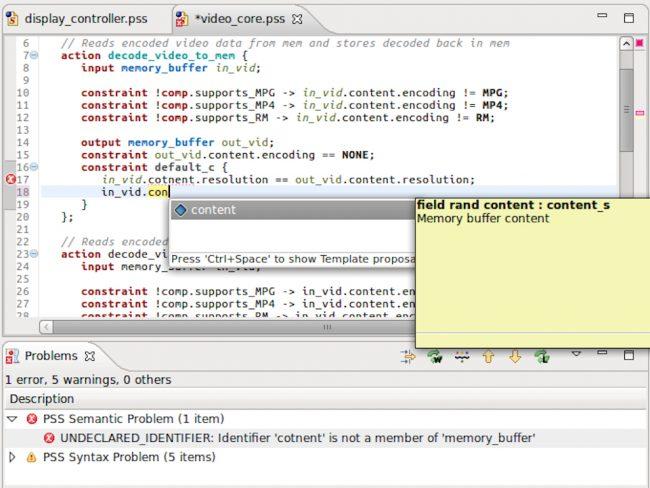Click the green refresh W icon

(x=435, y=357)
